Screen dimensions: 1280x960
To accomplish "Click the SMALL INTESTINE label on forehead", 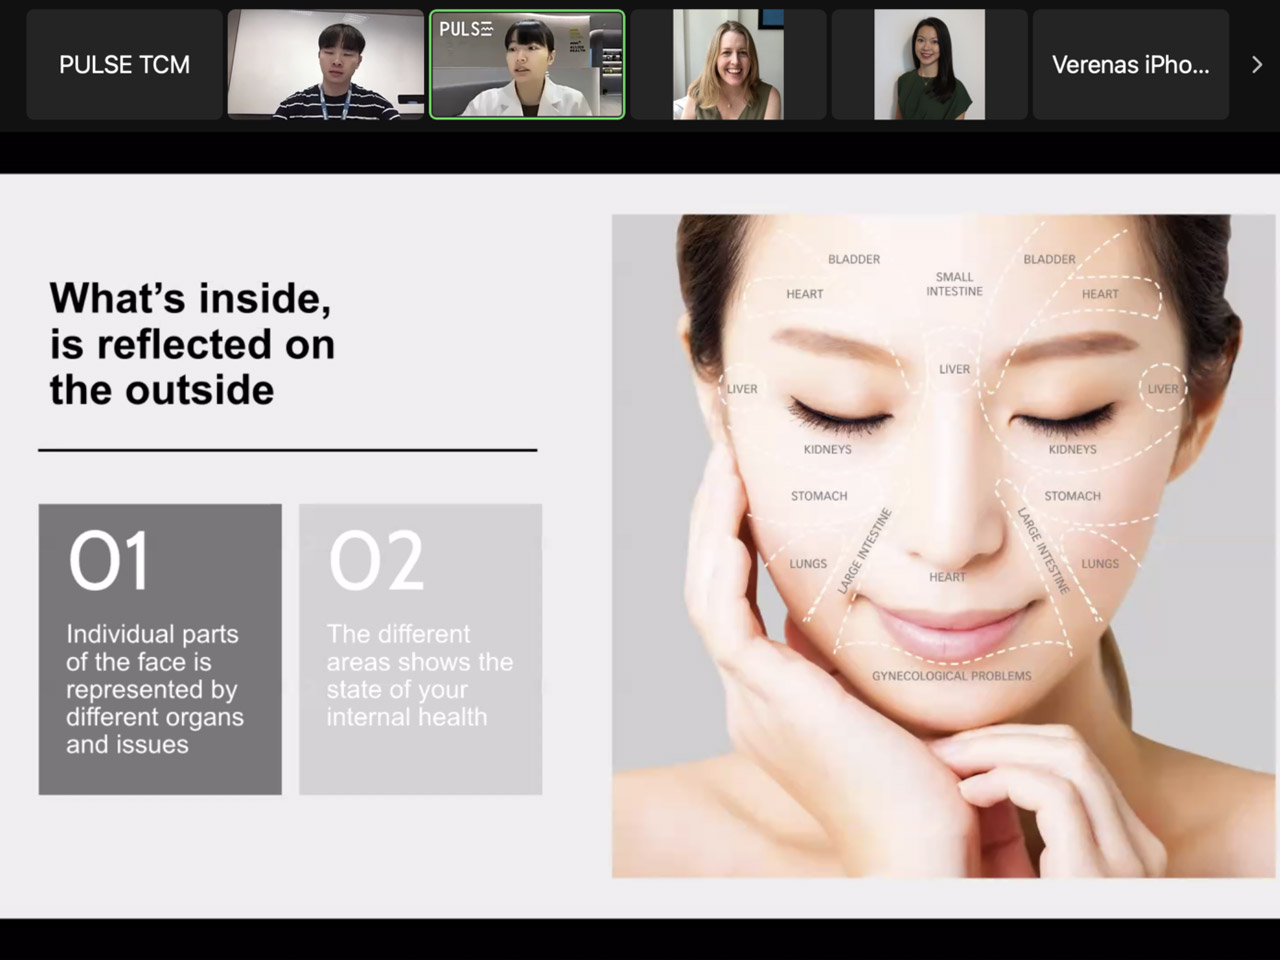I will click(954, 284).
